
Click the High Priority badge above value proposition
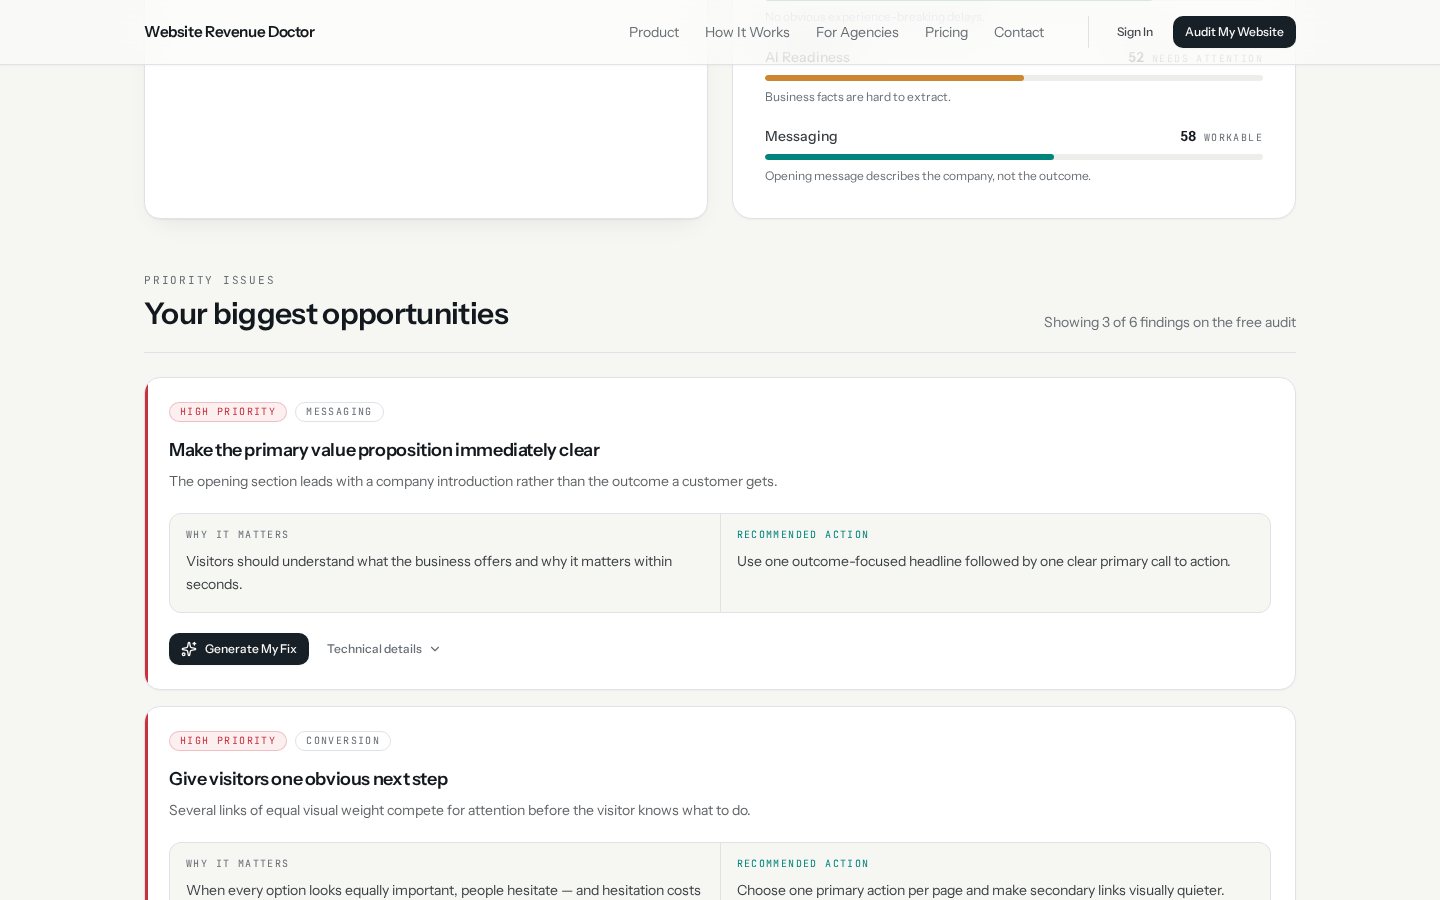(x=228, y=412)
